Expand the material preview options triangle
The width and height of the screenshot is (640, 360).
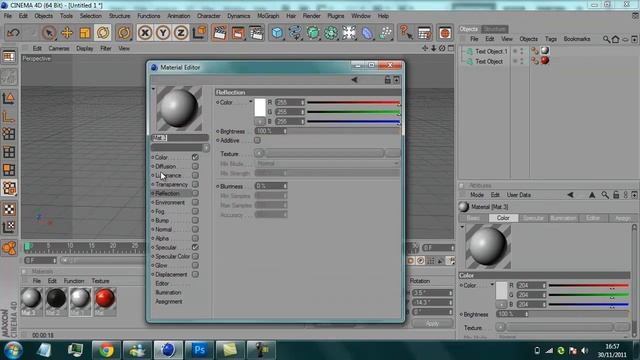(153, 89)
